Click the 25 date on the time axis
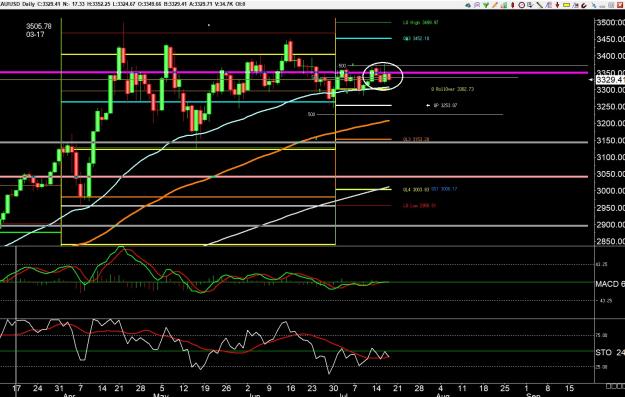Viewport: 625px width, 397px height. coord(505,388)
